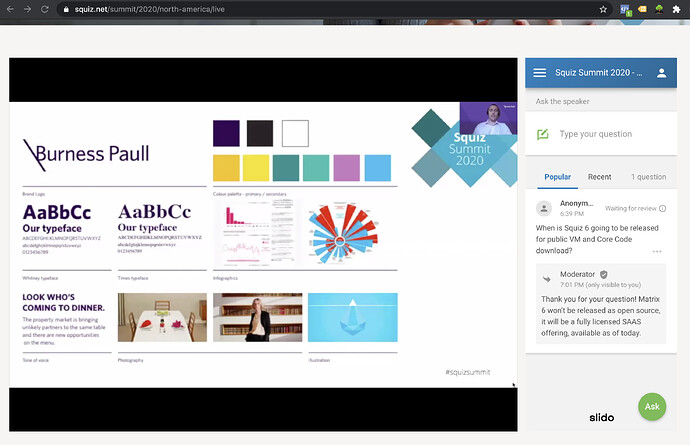Click the edit icon beside Type your question
This screenshot has height=445, width=690.
(542, 134)
